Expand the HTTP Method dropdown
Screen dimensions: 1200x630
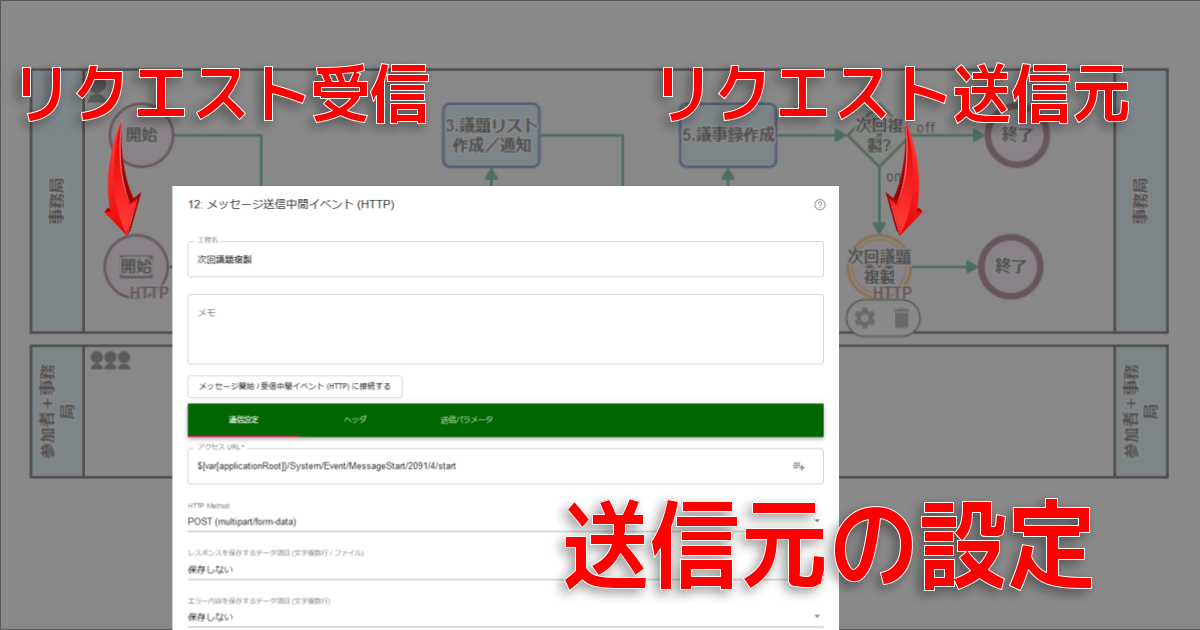pos(505,521)
